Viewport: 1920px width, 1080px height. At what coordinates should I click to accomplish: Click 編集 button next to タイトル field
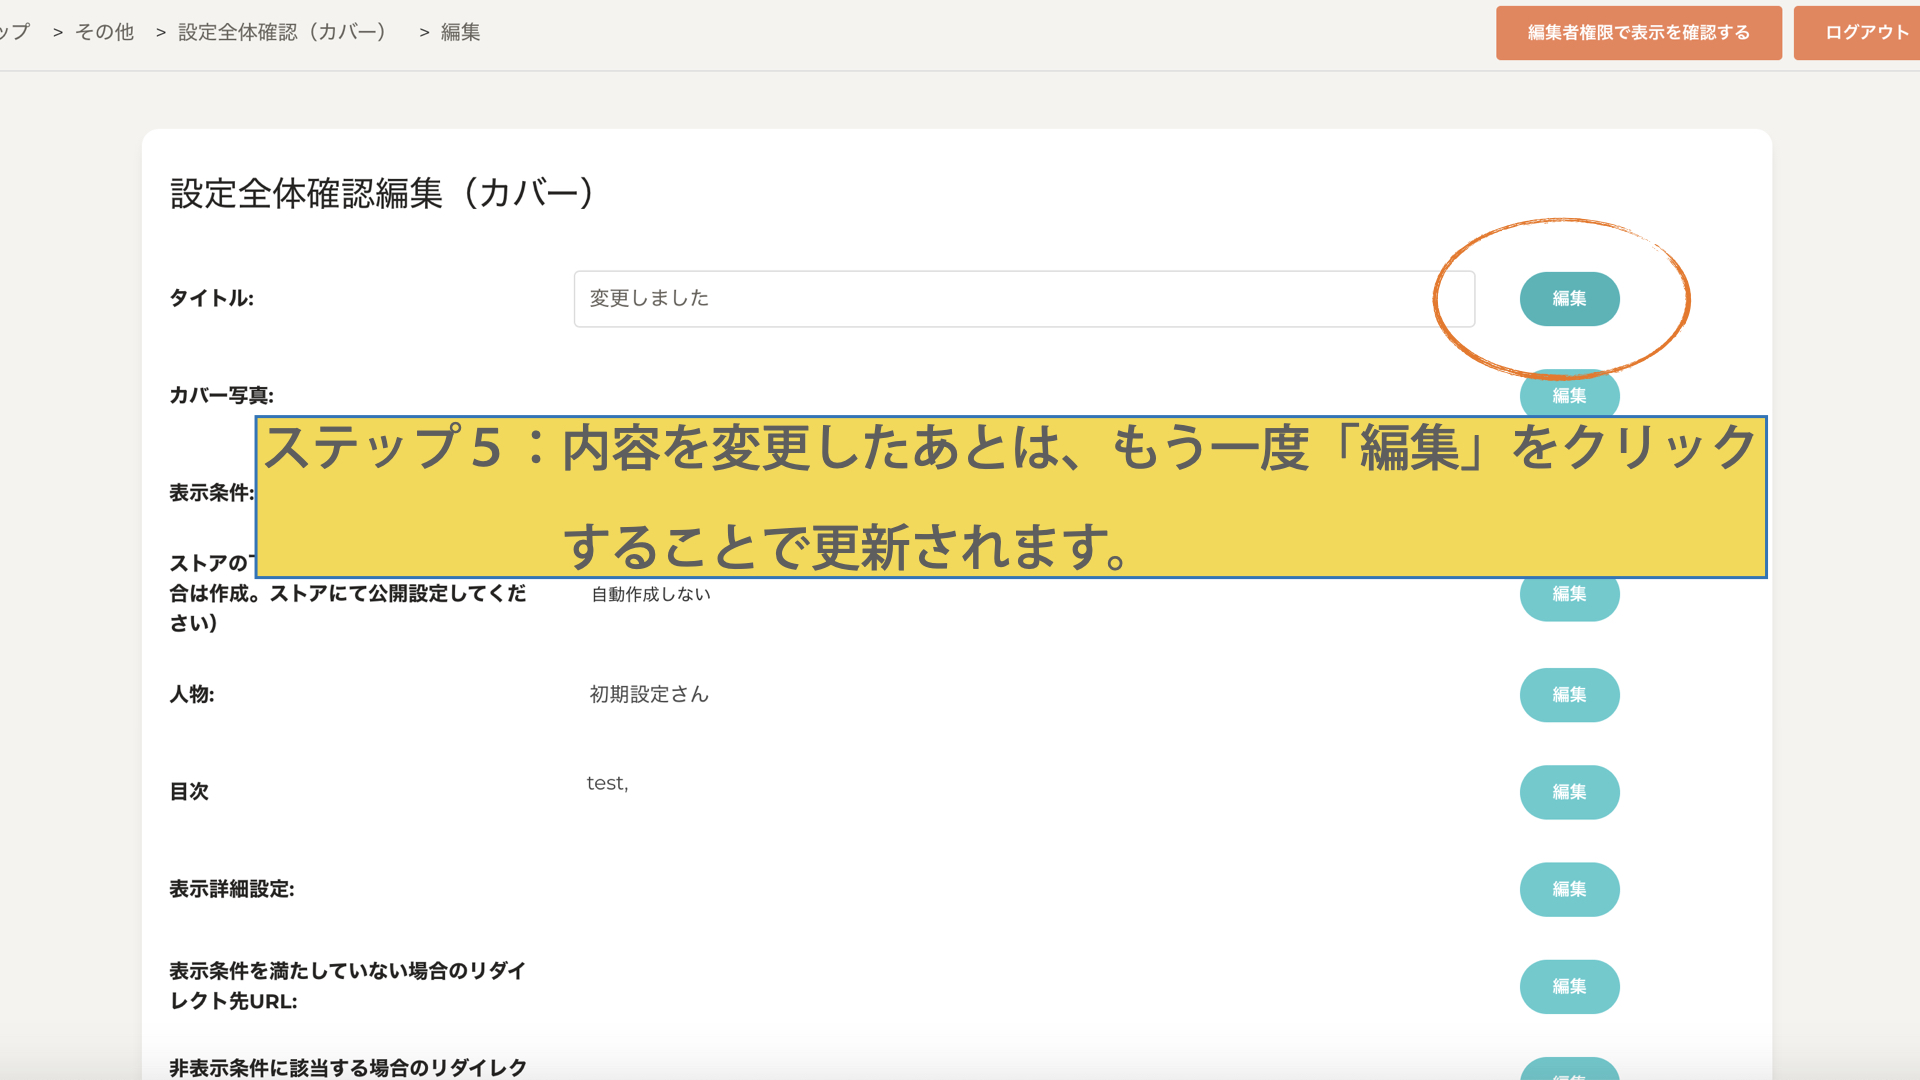(x=1569, y=298)
